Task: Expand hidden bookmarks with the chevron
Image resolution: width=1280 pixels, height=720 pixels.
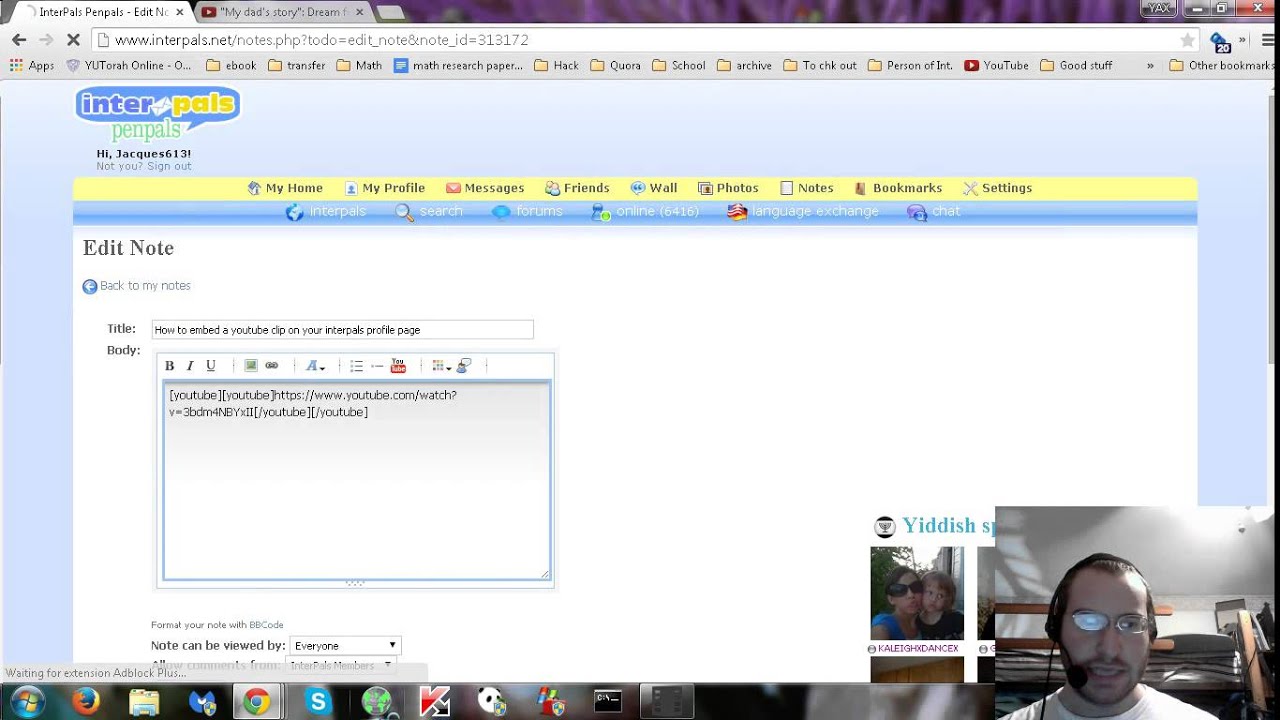Action: click(1150, 66)
